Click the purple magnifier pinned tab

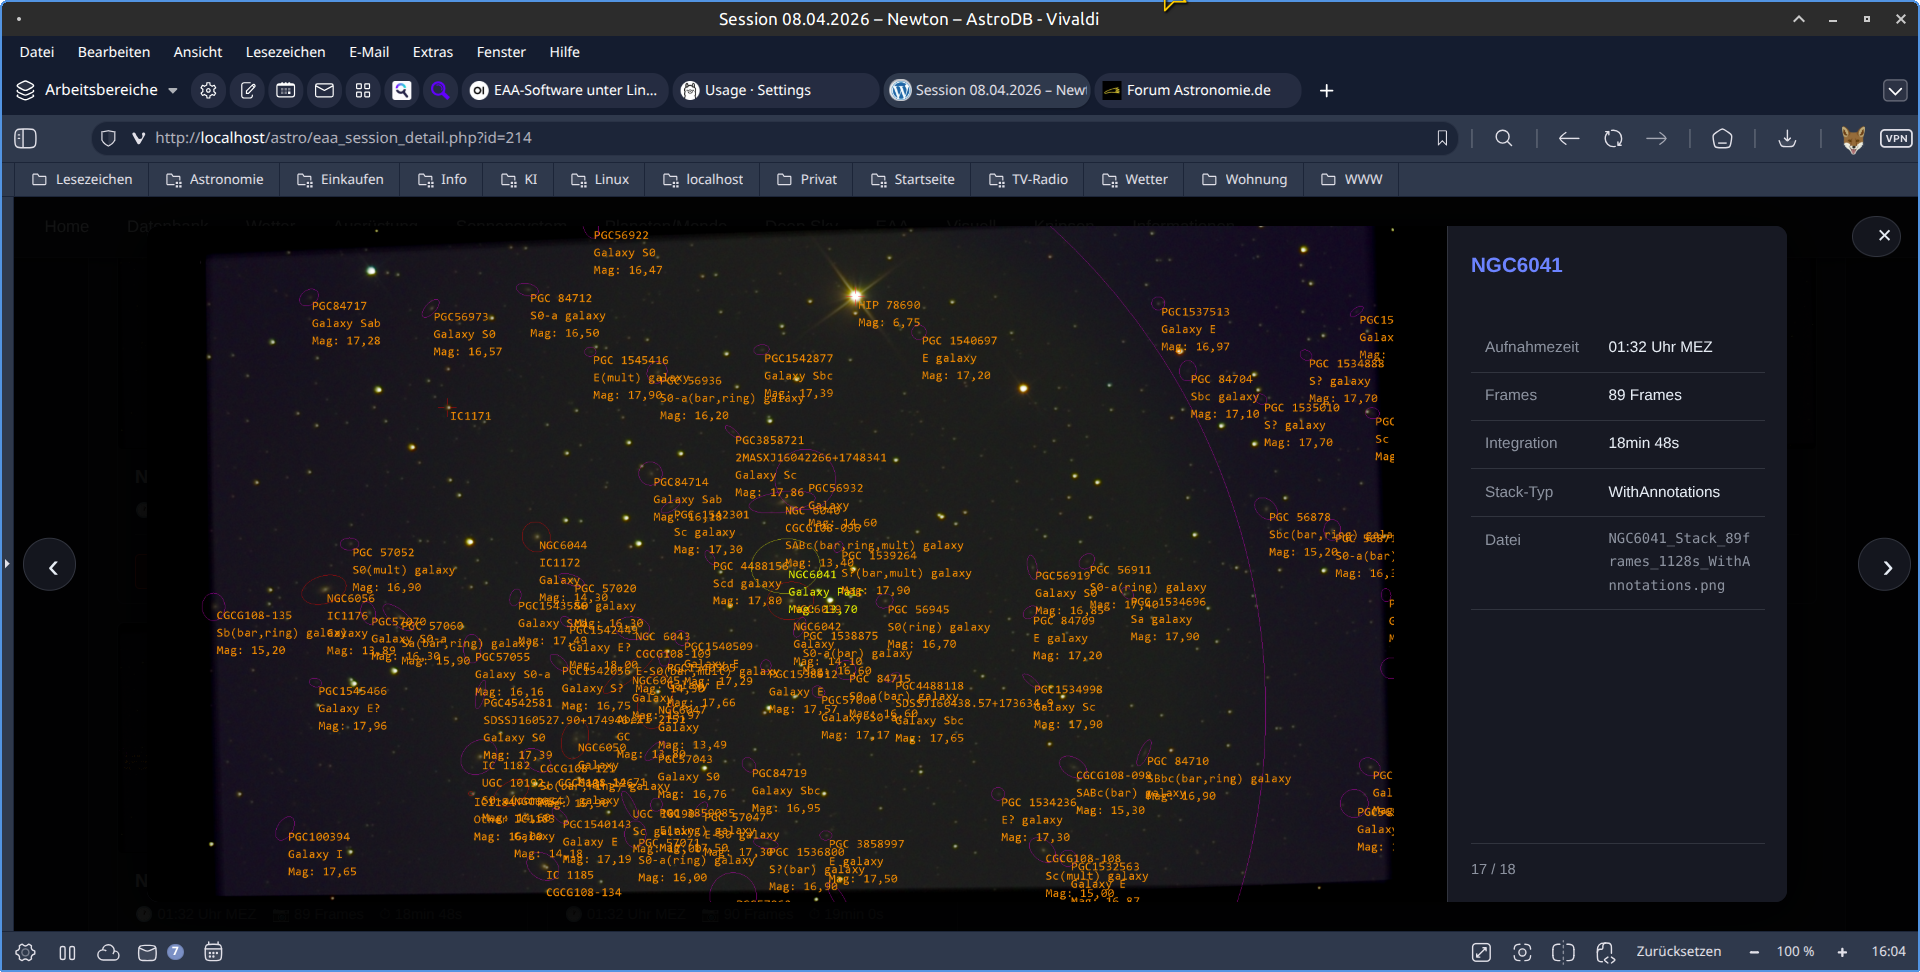[440, 90]
